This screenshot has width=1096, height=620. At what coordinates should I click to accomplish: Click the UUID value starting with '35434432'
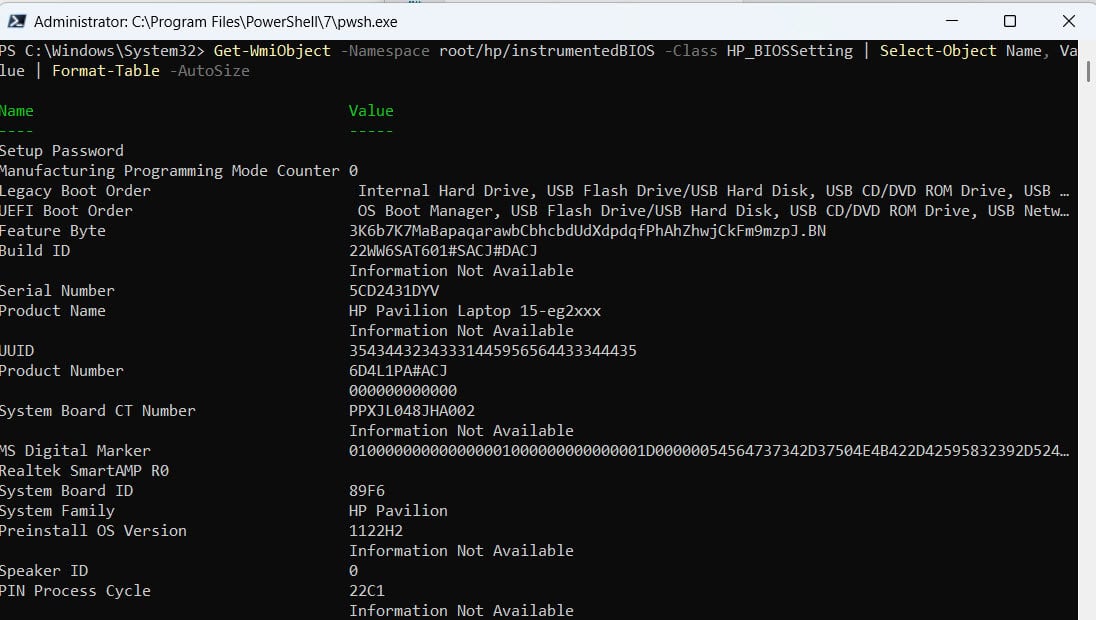tap(493, 351)
